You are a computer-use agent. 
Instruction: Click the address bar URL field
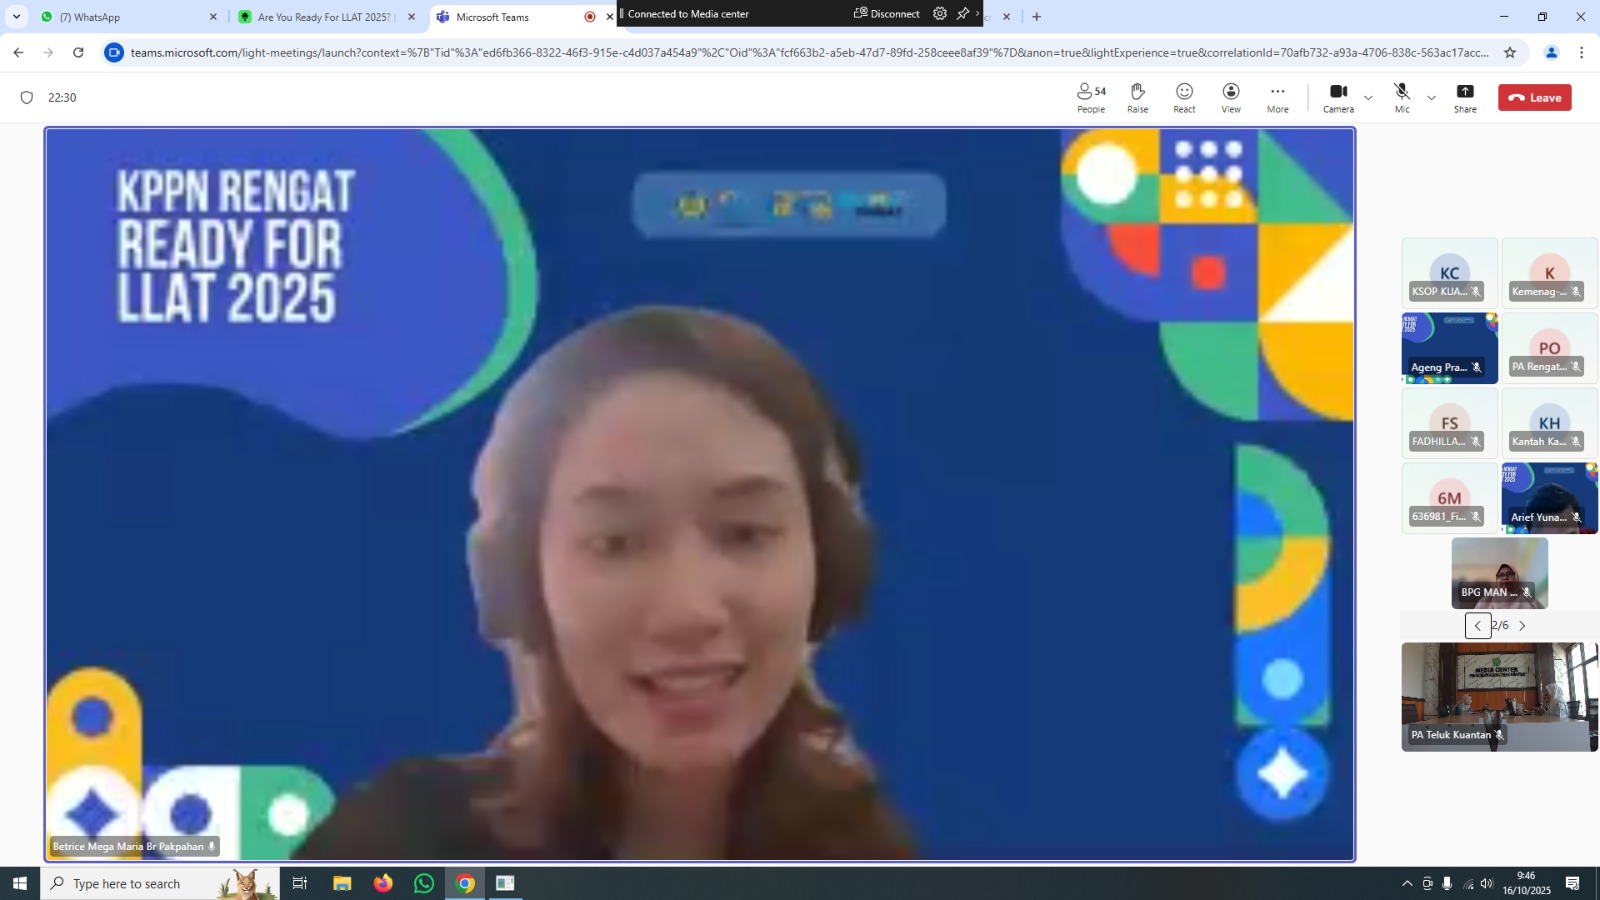pos(810,53)
